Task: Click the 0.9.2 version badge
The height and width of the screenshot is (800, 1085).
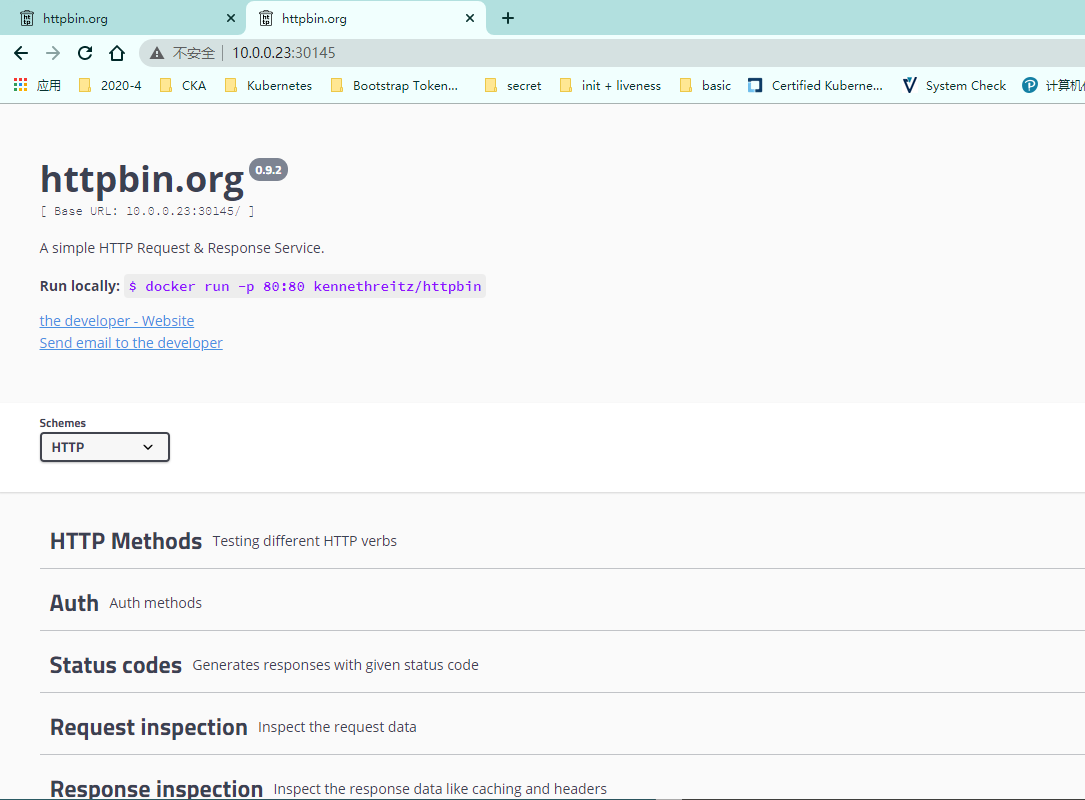Action: 268,170
